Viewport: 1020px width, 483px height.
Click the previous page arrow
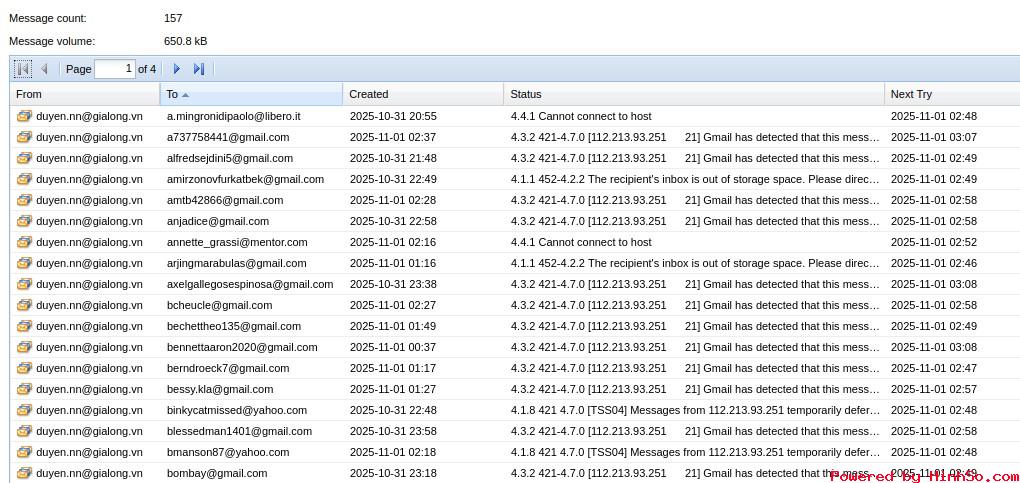click(x=44, y=69)
